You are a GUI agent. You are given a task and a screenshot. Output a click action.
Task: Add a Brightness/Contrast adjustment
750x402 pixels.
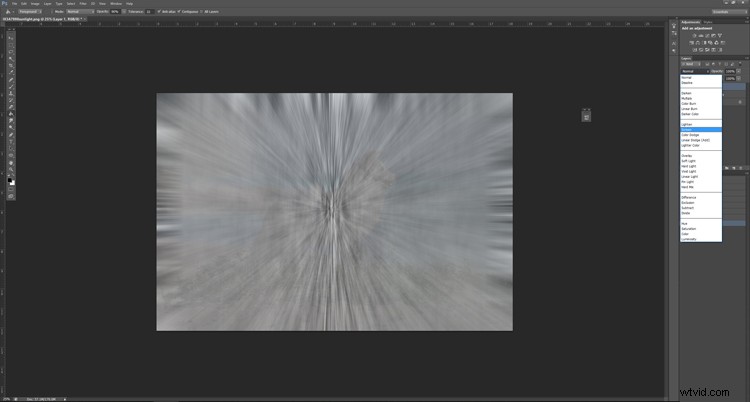pos(694,35)
